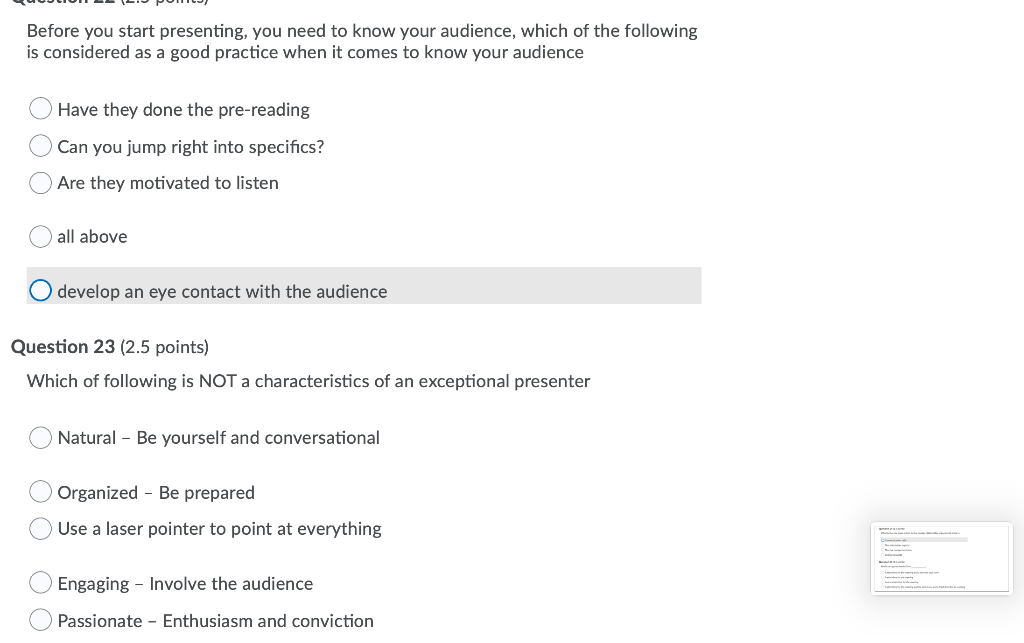Image resolution: width=1024 pixels, height=643 pixels.
Task: Click the pre-reading answer label text
Action: pos(183,110)
